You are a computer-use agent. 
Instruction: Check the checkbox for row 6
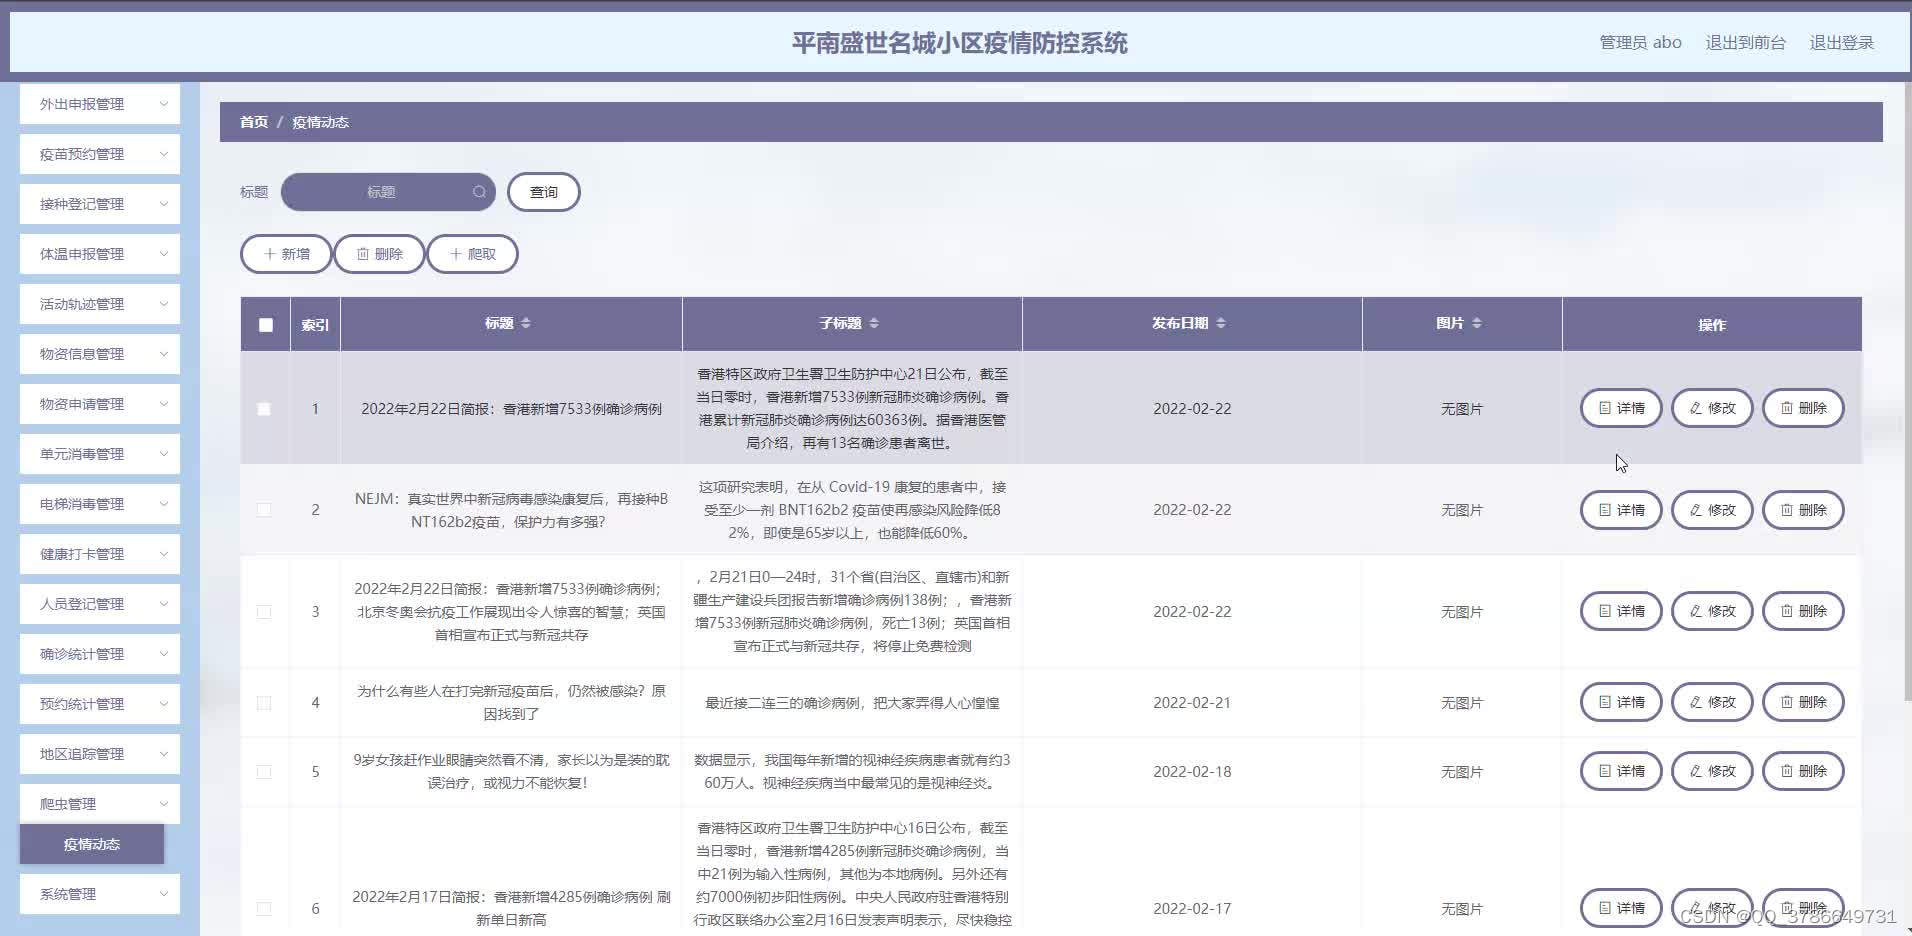tap(264, 909)
